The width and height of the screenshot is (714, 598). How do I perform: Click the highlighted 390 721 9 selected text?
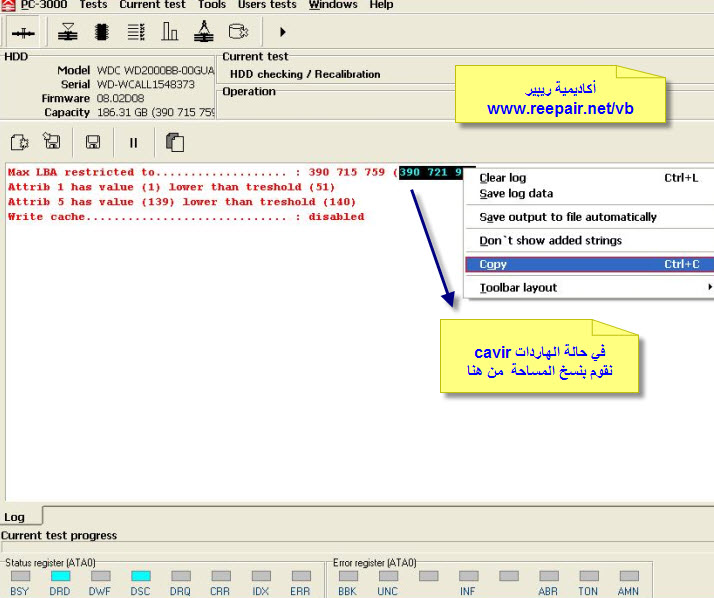430,173
